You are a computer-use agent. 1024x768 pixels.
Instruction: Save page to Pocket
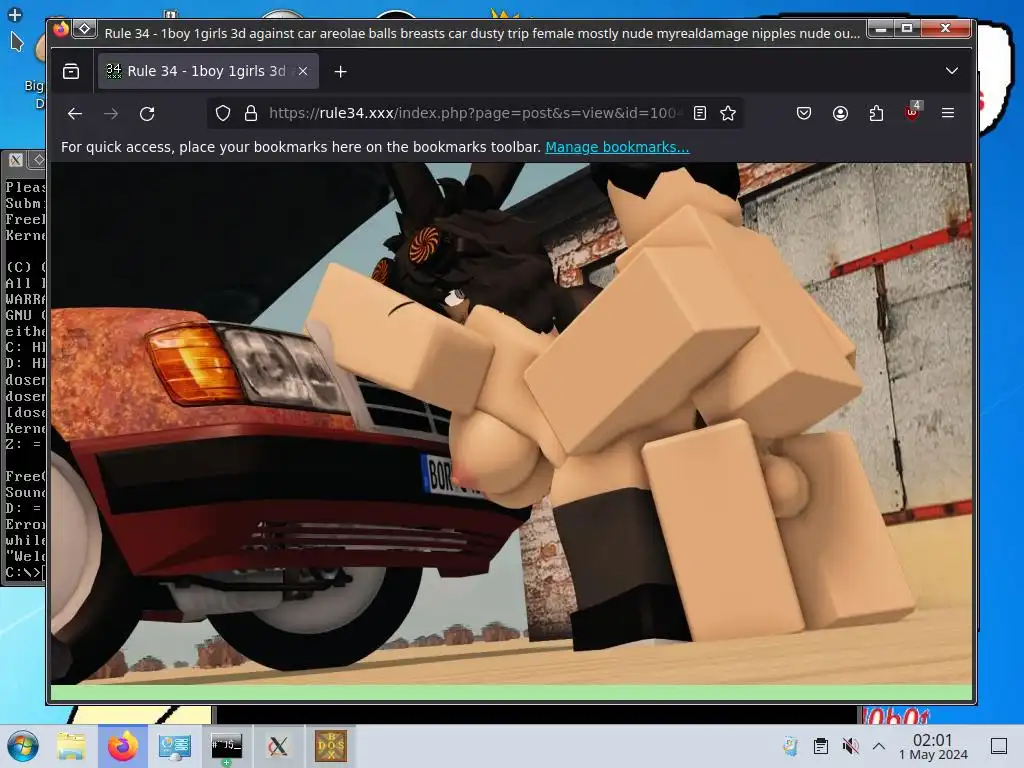tap(804, 114)
